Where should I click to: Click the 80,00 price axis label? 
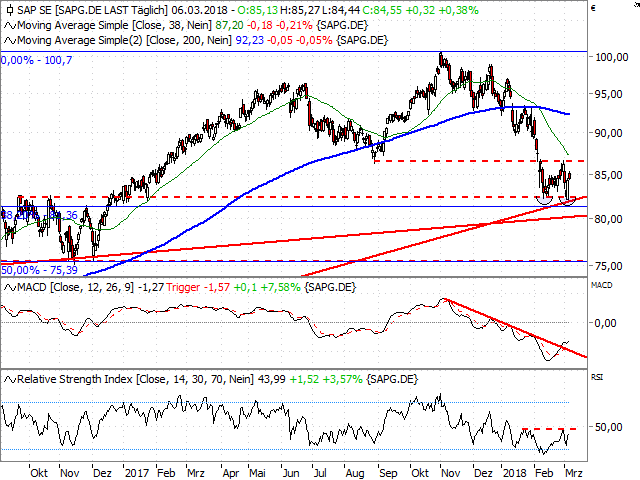(608, 219)
